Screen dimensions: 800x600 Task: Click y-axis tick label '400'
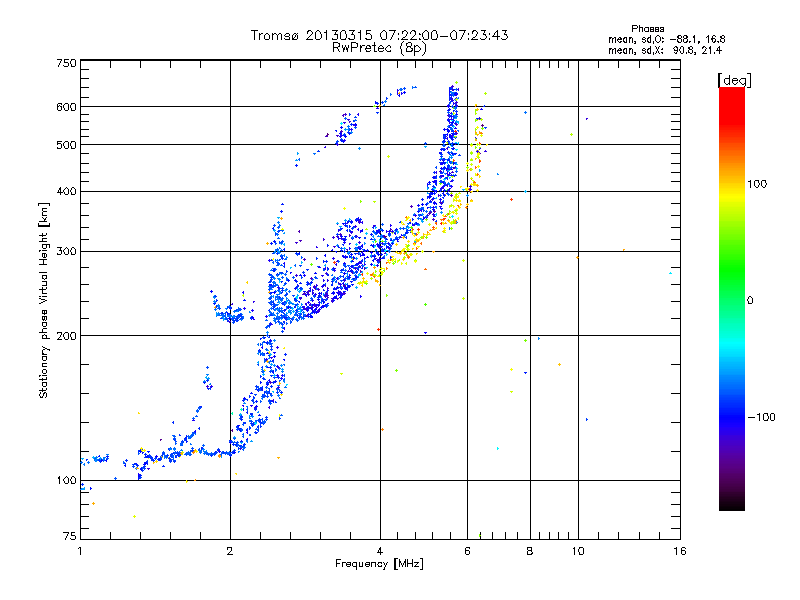click(x=66, y=192)
